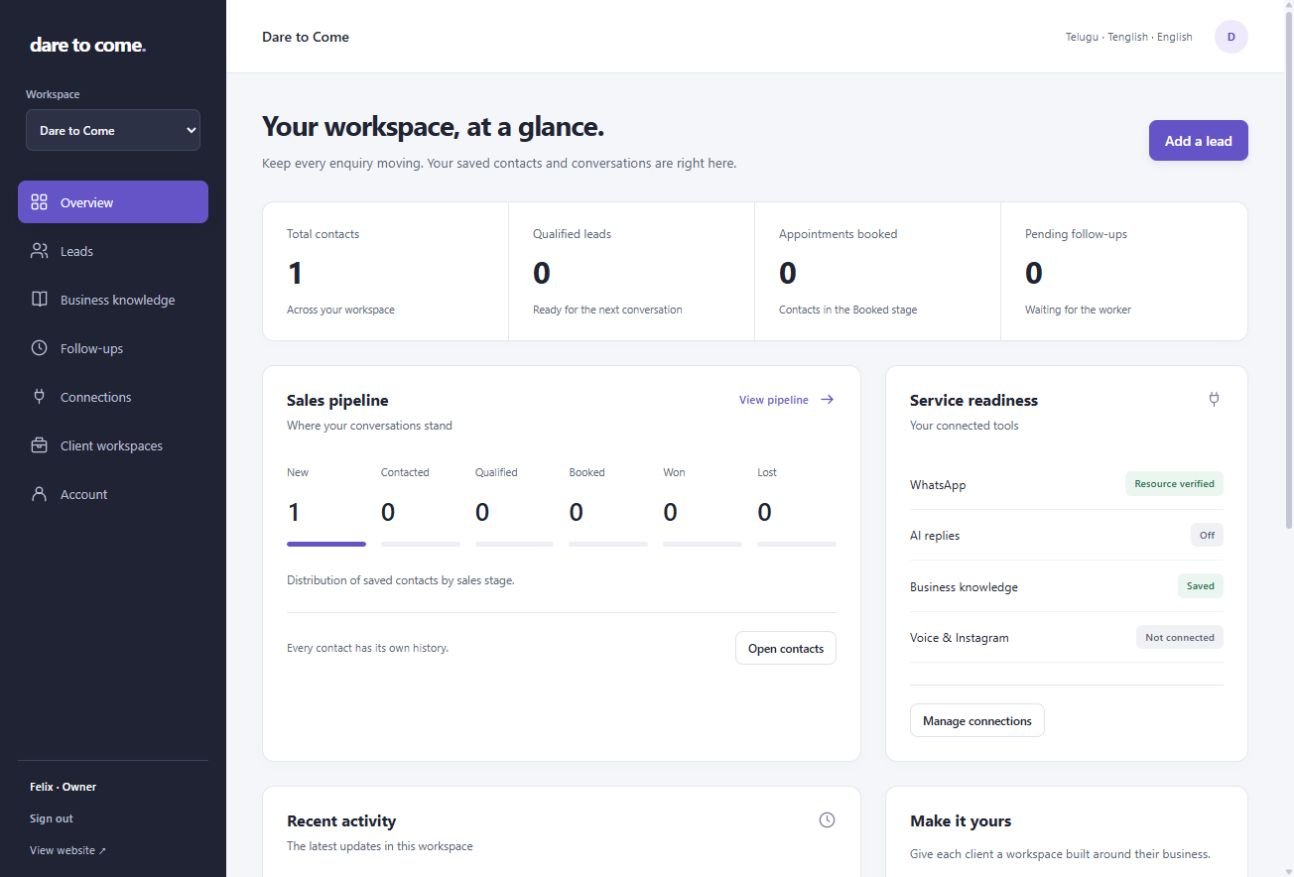Viewport: 1294px width, 877px height.
Task: Click the Overview grid icon in sidebar
Action: click(39, 202)
